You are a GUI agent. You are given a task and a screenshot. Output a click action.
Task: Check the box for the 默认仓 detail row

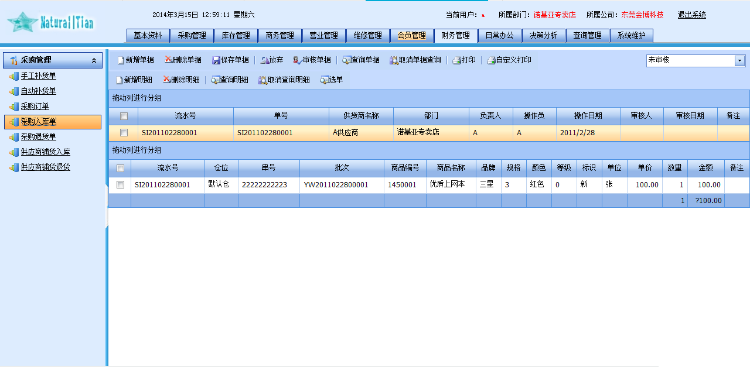click(121, 185)
